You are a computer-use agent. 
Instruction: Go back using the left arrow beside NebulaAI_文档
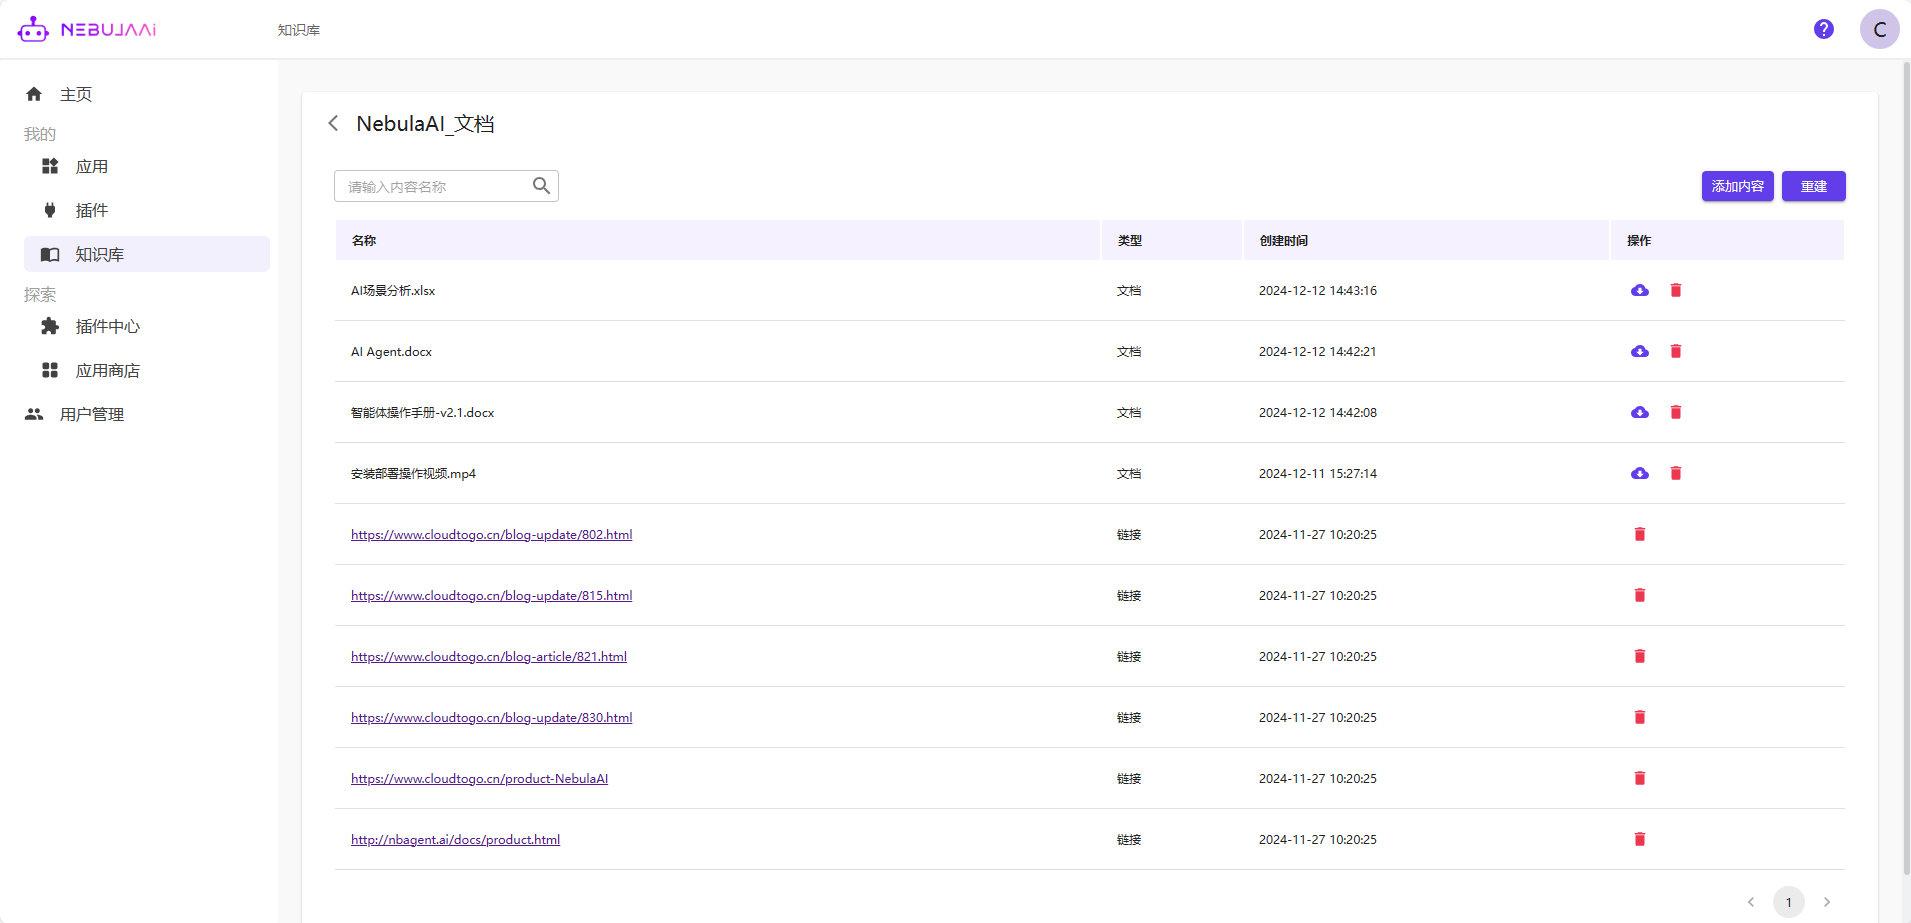tap(333, 123)
